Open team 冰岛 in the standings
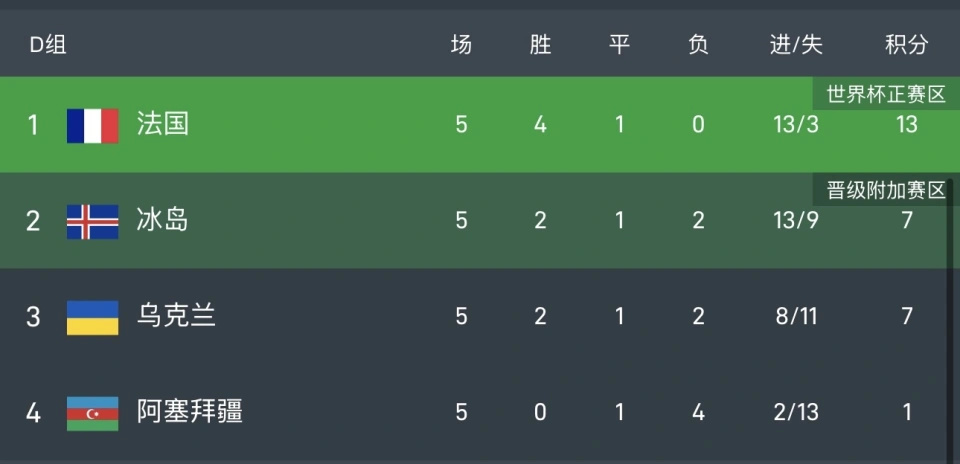The image size is (960, 464). click(x=163, y=221)
